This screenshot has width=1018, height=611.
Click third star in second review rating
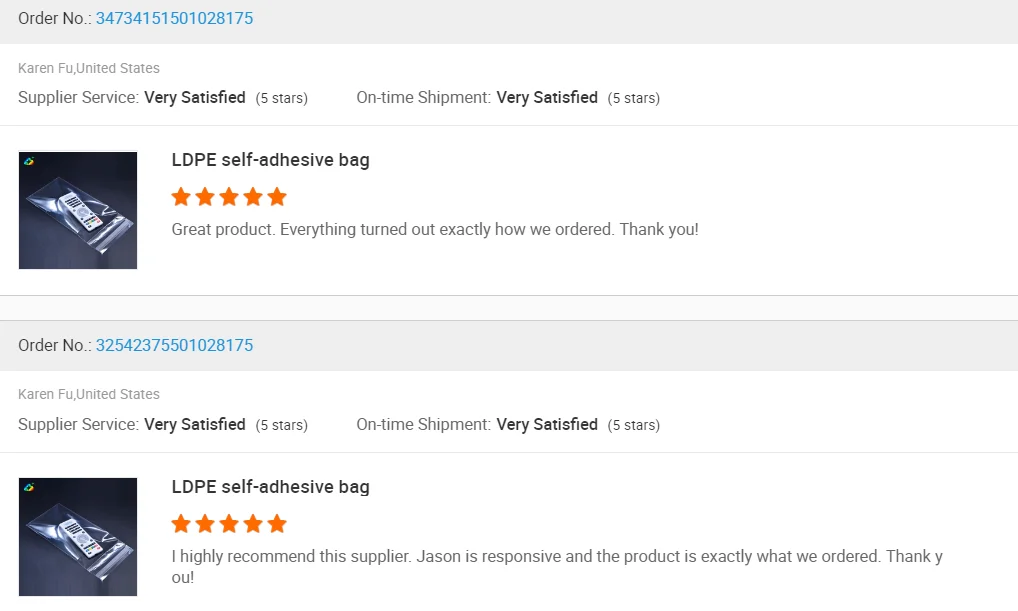click(x=229, y=524)
